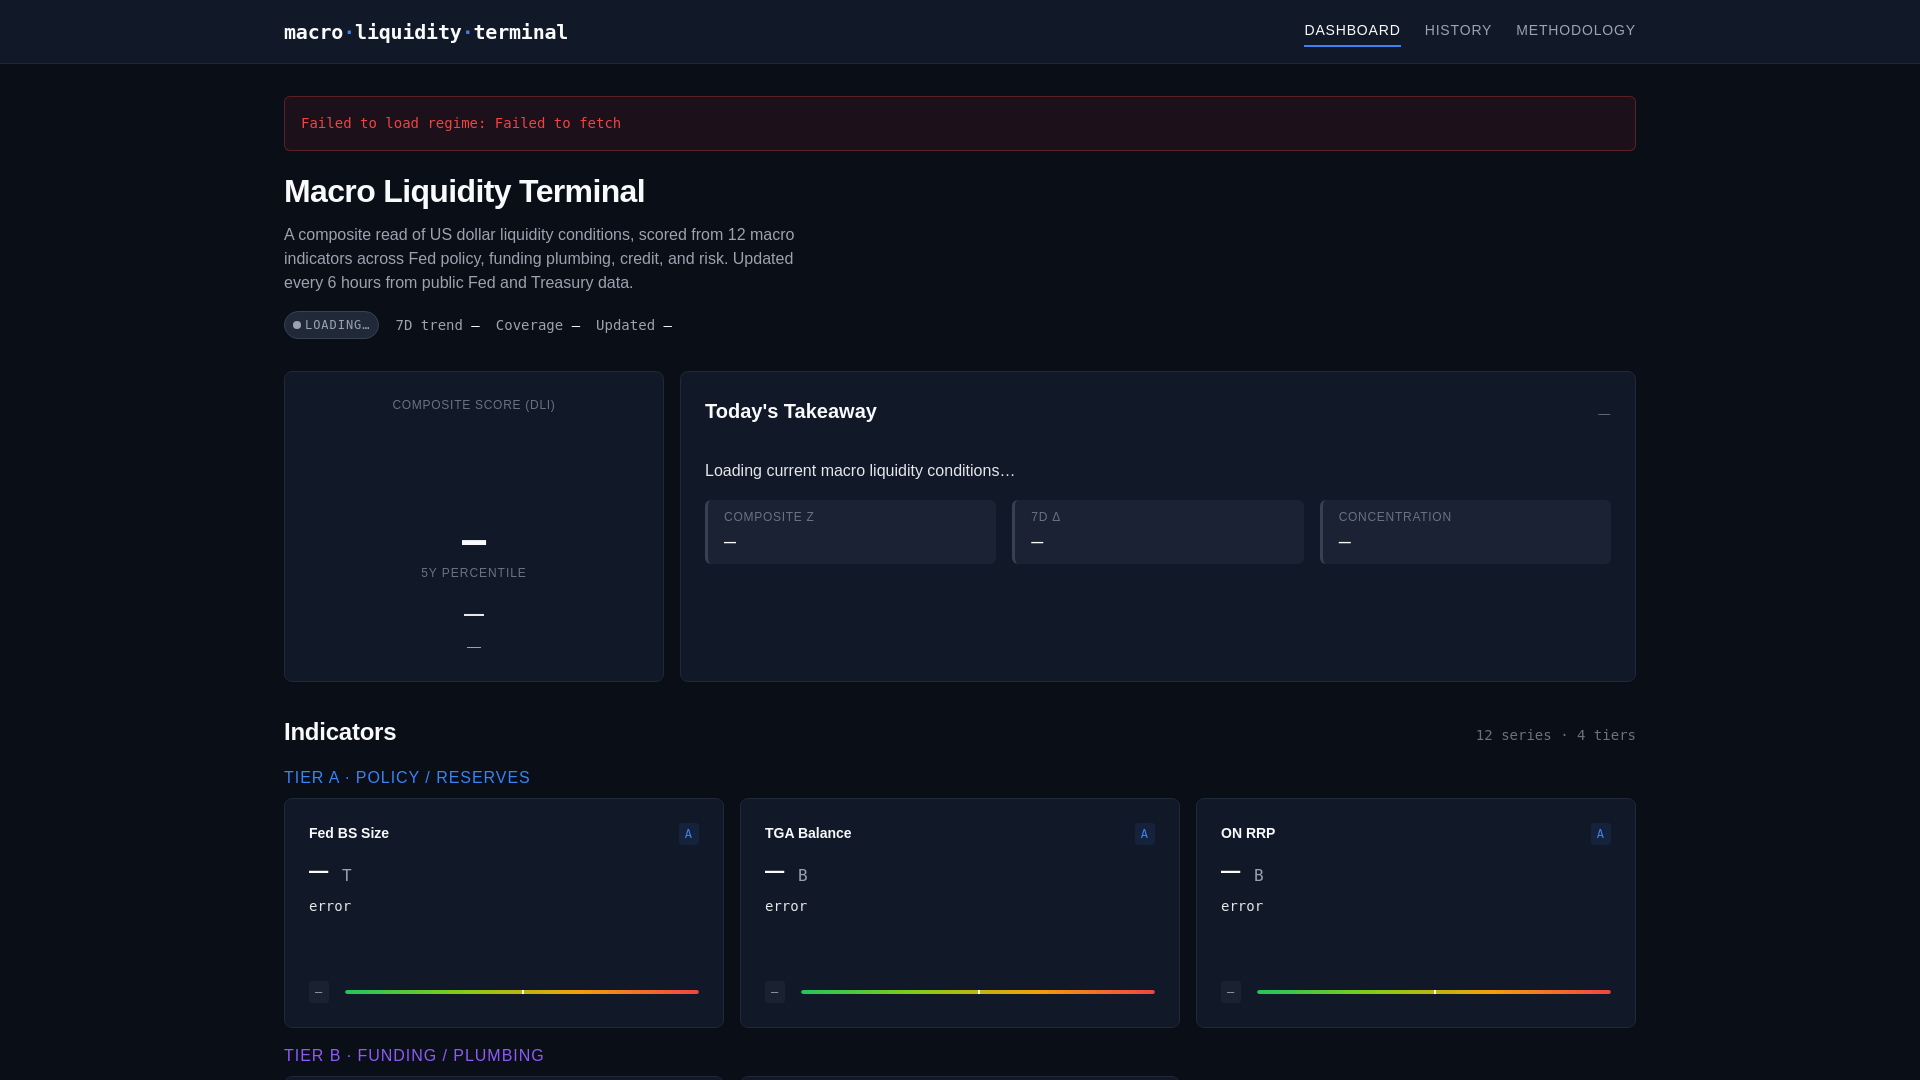Click the dash chip on ON RRP card
The width and height of the screenshot is (1920, 1080).
click(x=1231, y=992)
